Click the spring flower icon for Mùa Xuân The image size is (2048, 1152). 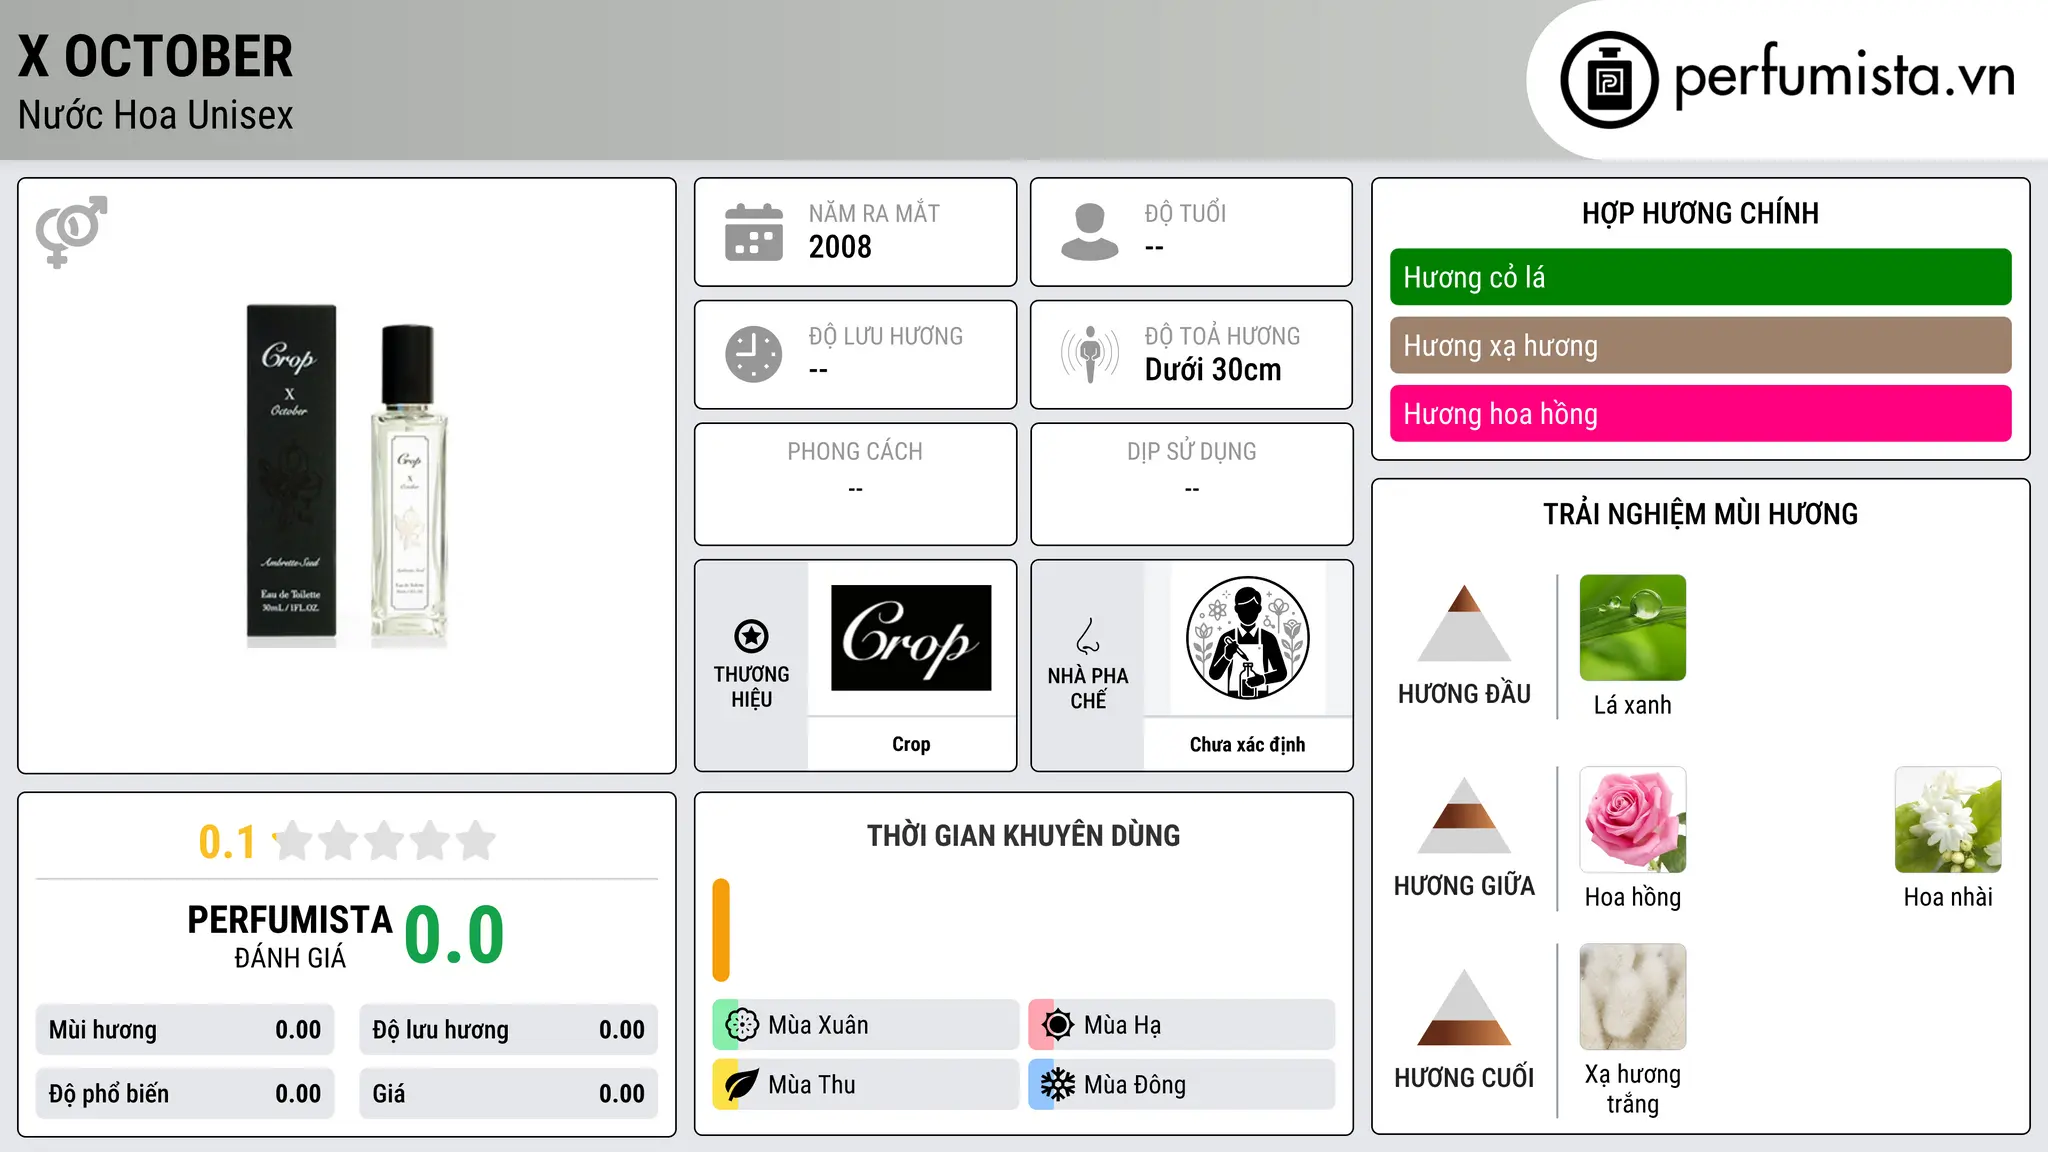point(742,1025)
